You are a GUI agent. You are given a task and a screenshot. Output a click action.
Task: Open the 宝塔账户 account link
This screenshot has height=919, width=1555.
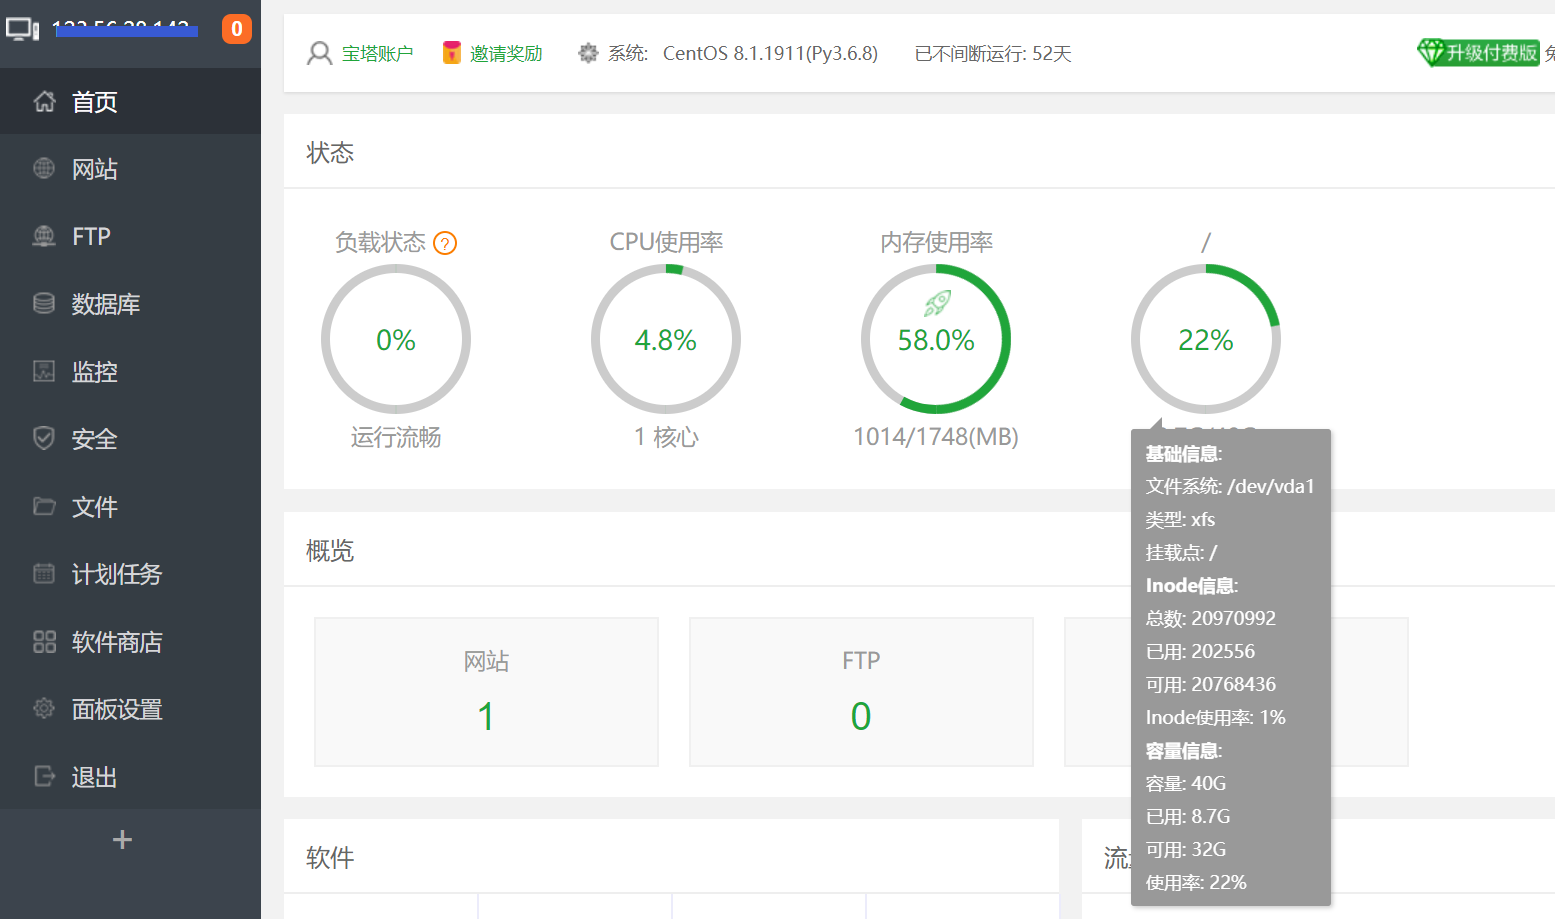point(377,54)
